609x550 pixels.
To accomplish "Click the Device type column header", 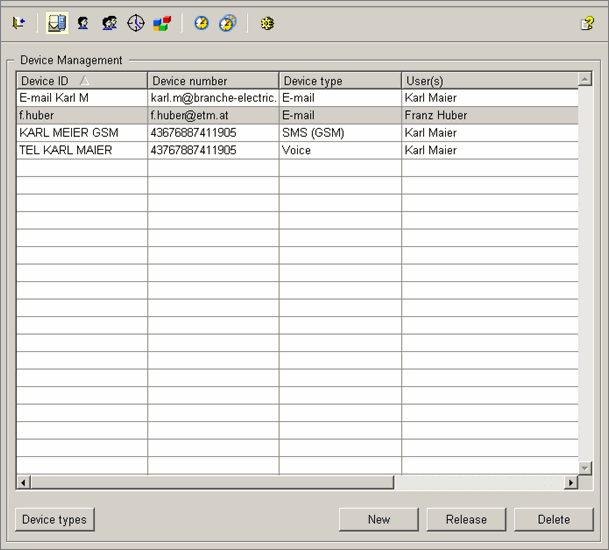I will pyautogui.click(x=340, y=80).
